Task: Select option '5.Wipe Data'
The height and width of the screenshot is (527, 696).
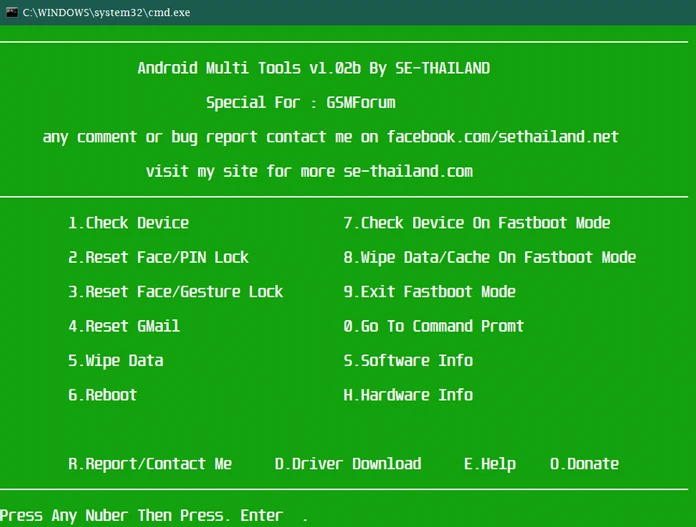Action: pos(115,361)
